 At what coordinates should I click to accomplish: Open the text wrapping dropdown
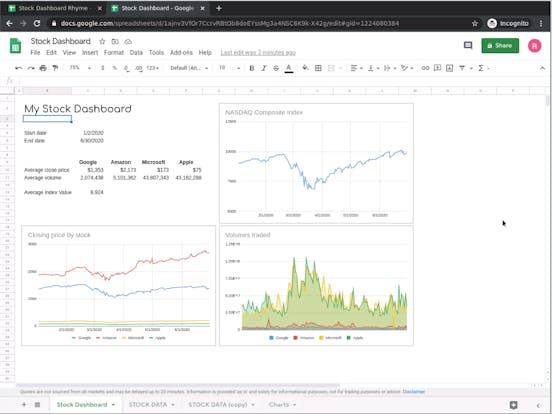(390, 68)
